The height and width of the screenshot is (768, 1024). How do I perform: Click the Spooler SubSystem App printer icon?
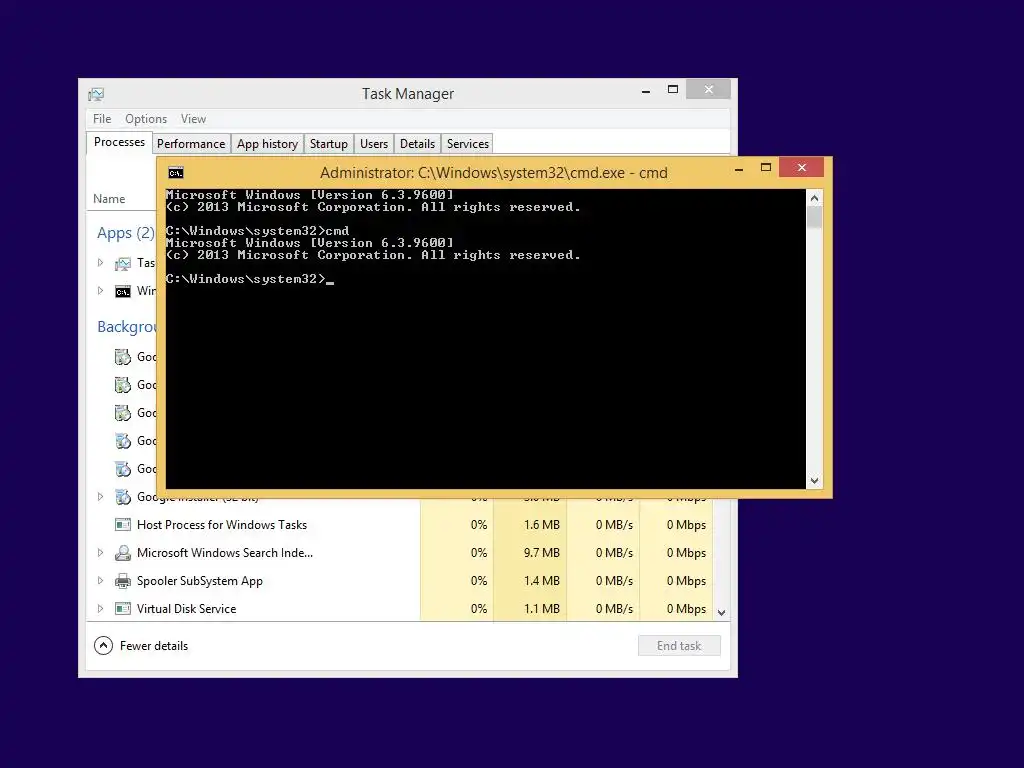pos(123,581)
